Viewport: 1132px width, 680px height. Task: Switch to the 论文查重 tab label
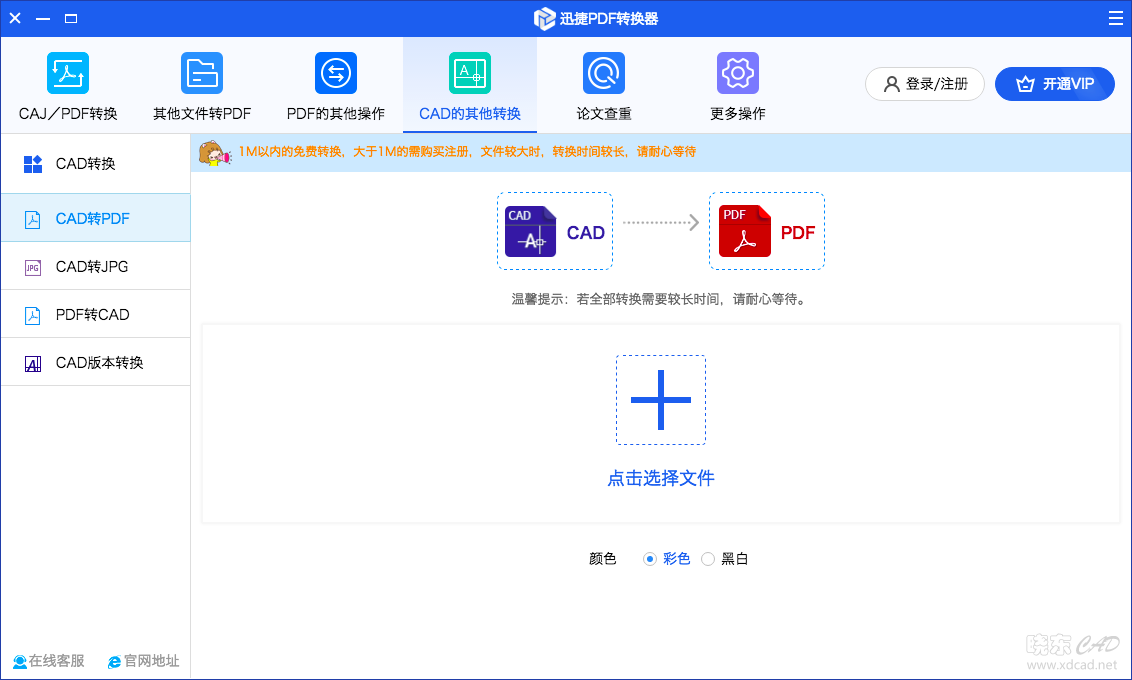click(604, 113)
